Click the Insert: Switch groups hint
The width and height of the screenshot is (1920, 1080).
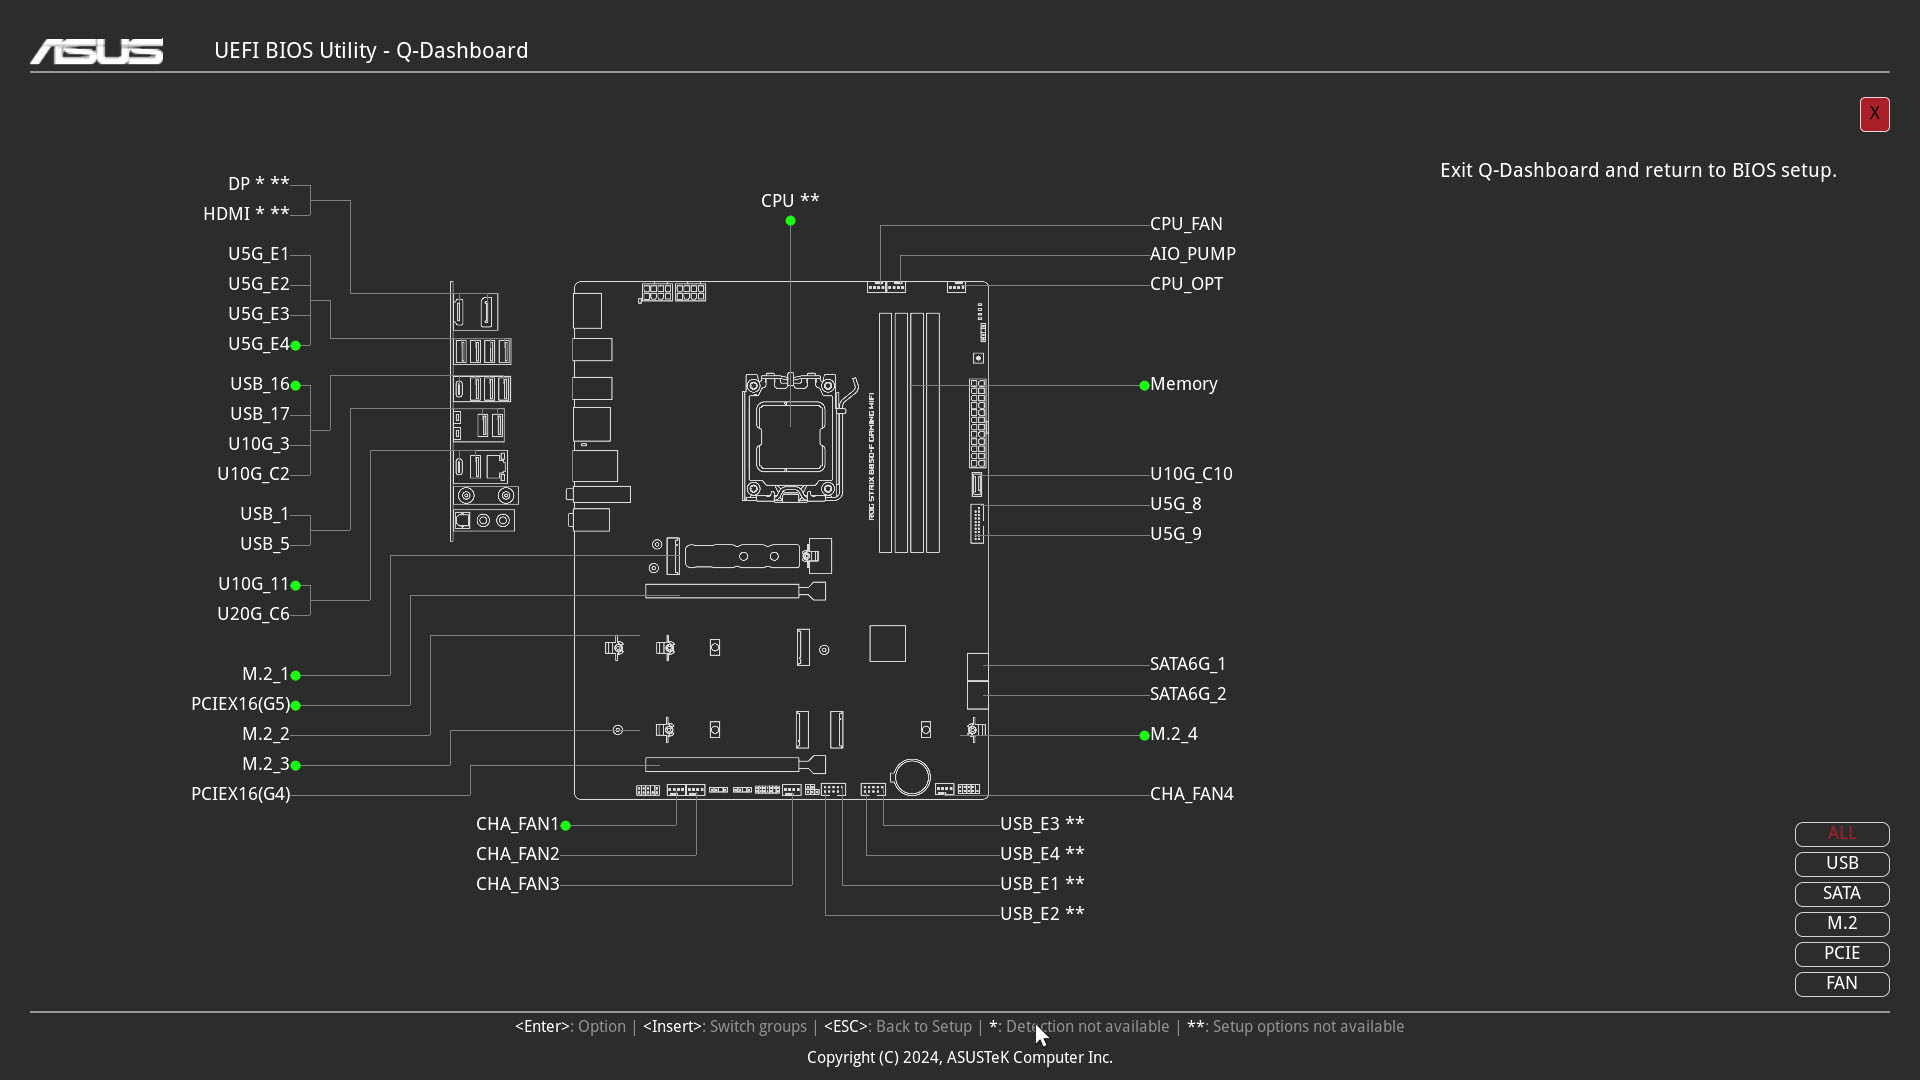[x=725, y=1027]
